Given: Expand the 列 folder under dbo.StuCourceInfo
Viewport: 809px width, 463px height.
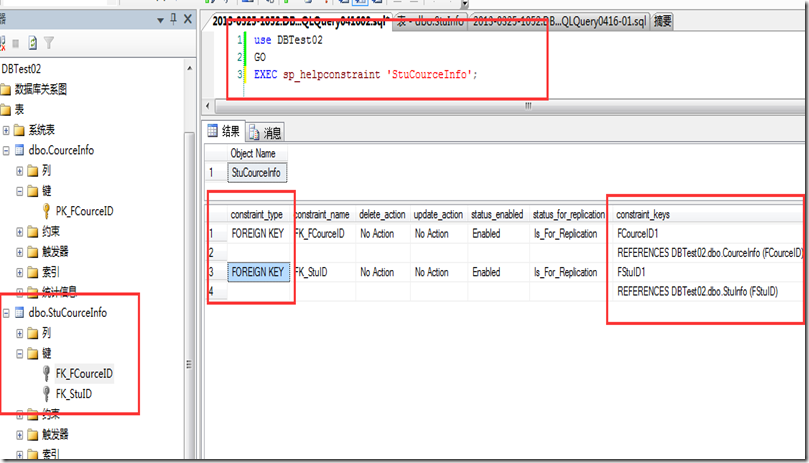Looking at the screenshot, I should tap(20, 333).
